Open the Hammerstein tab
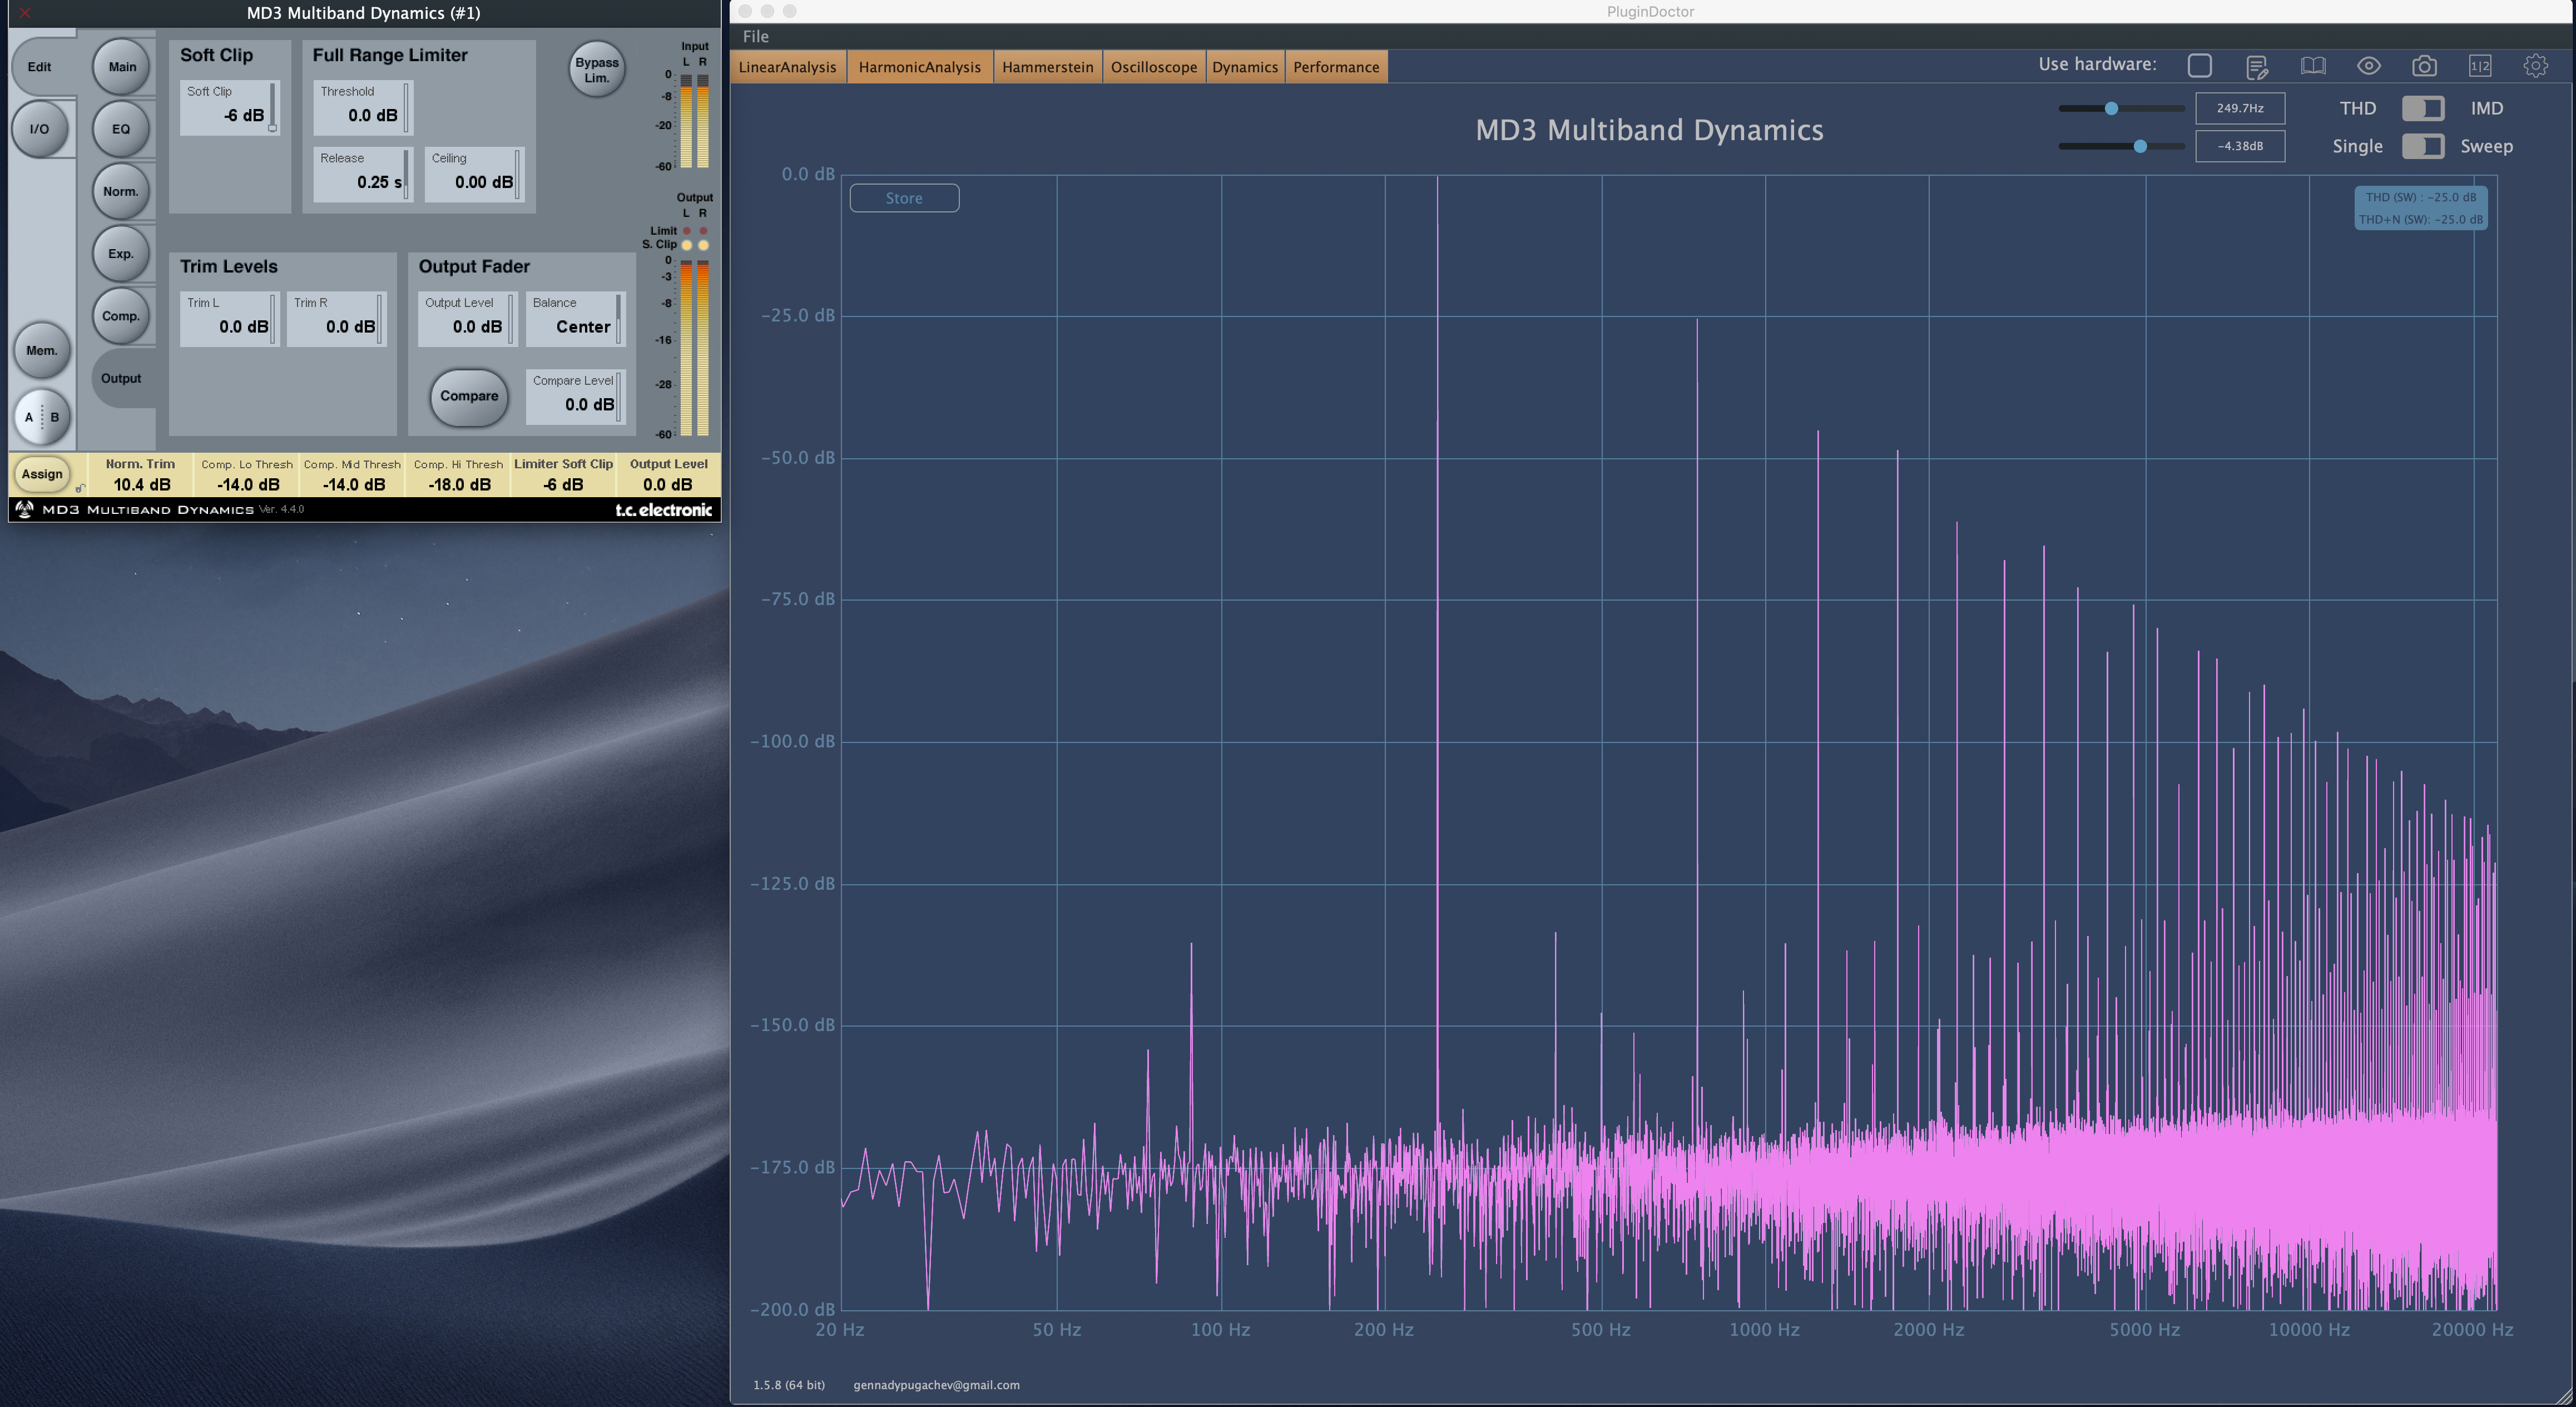This screenshot has height=1407, width=2576. [1047, 67]
